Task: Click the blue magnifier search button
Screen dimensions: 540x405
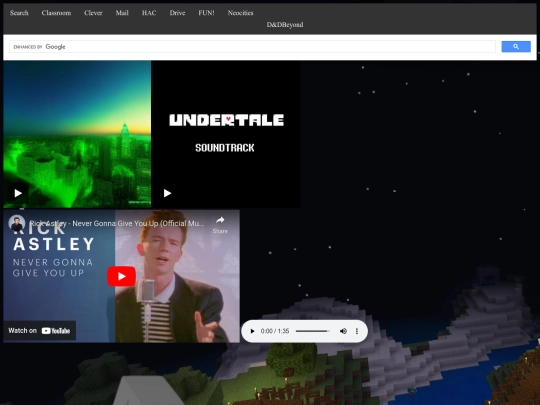Action: (516, 46)
